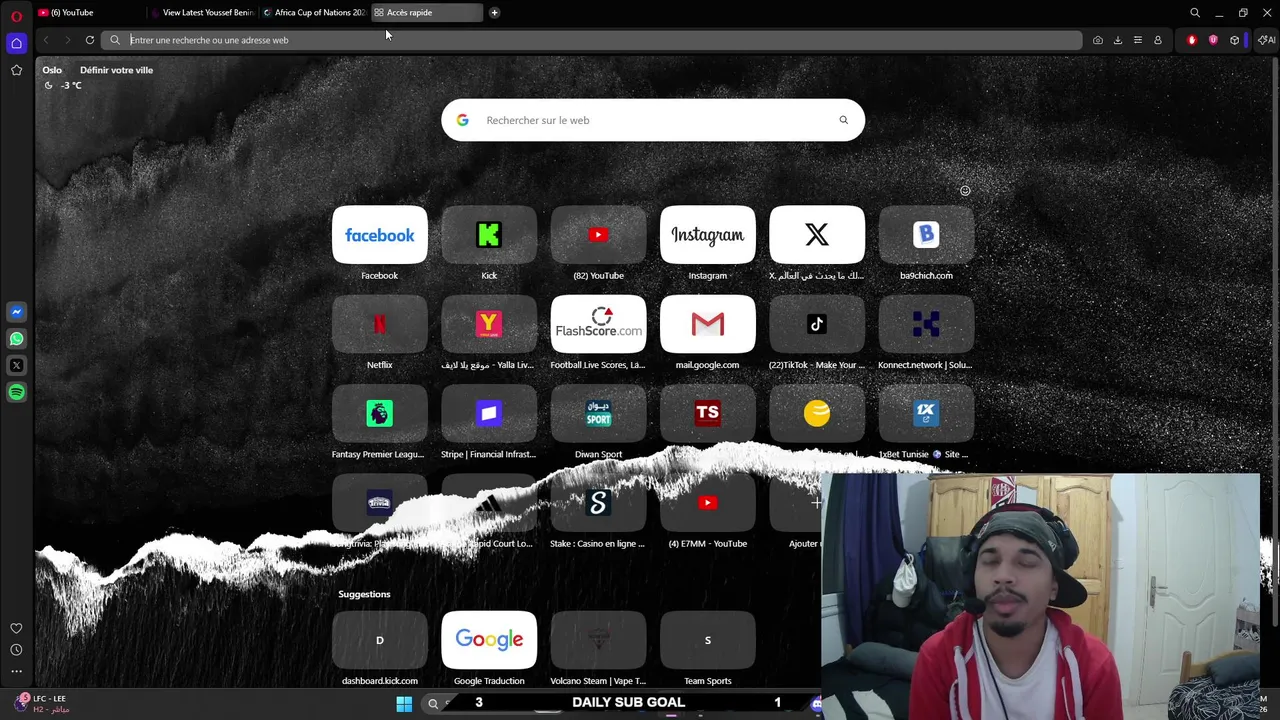This screenshot has height=720, width=1280.
Task: Open the Yalla Live speed dial tile
Action: 489,324
